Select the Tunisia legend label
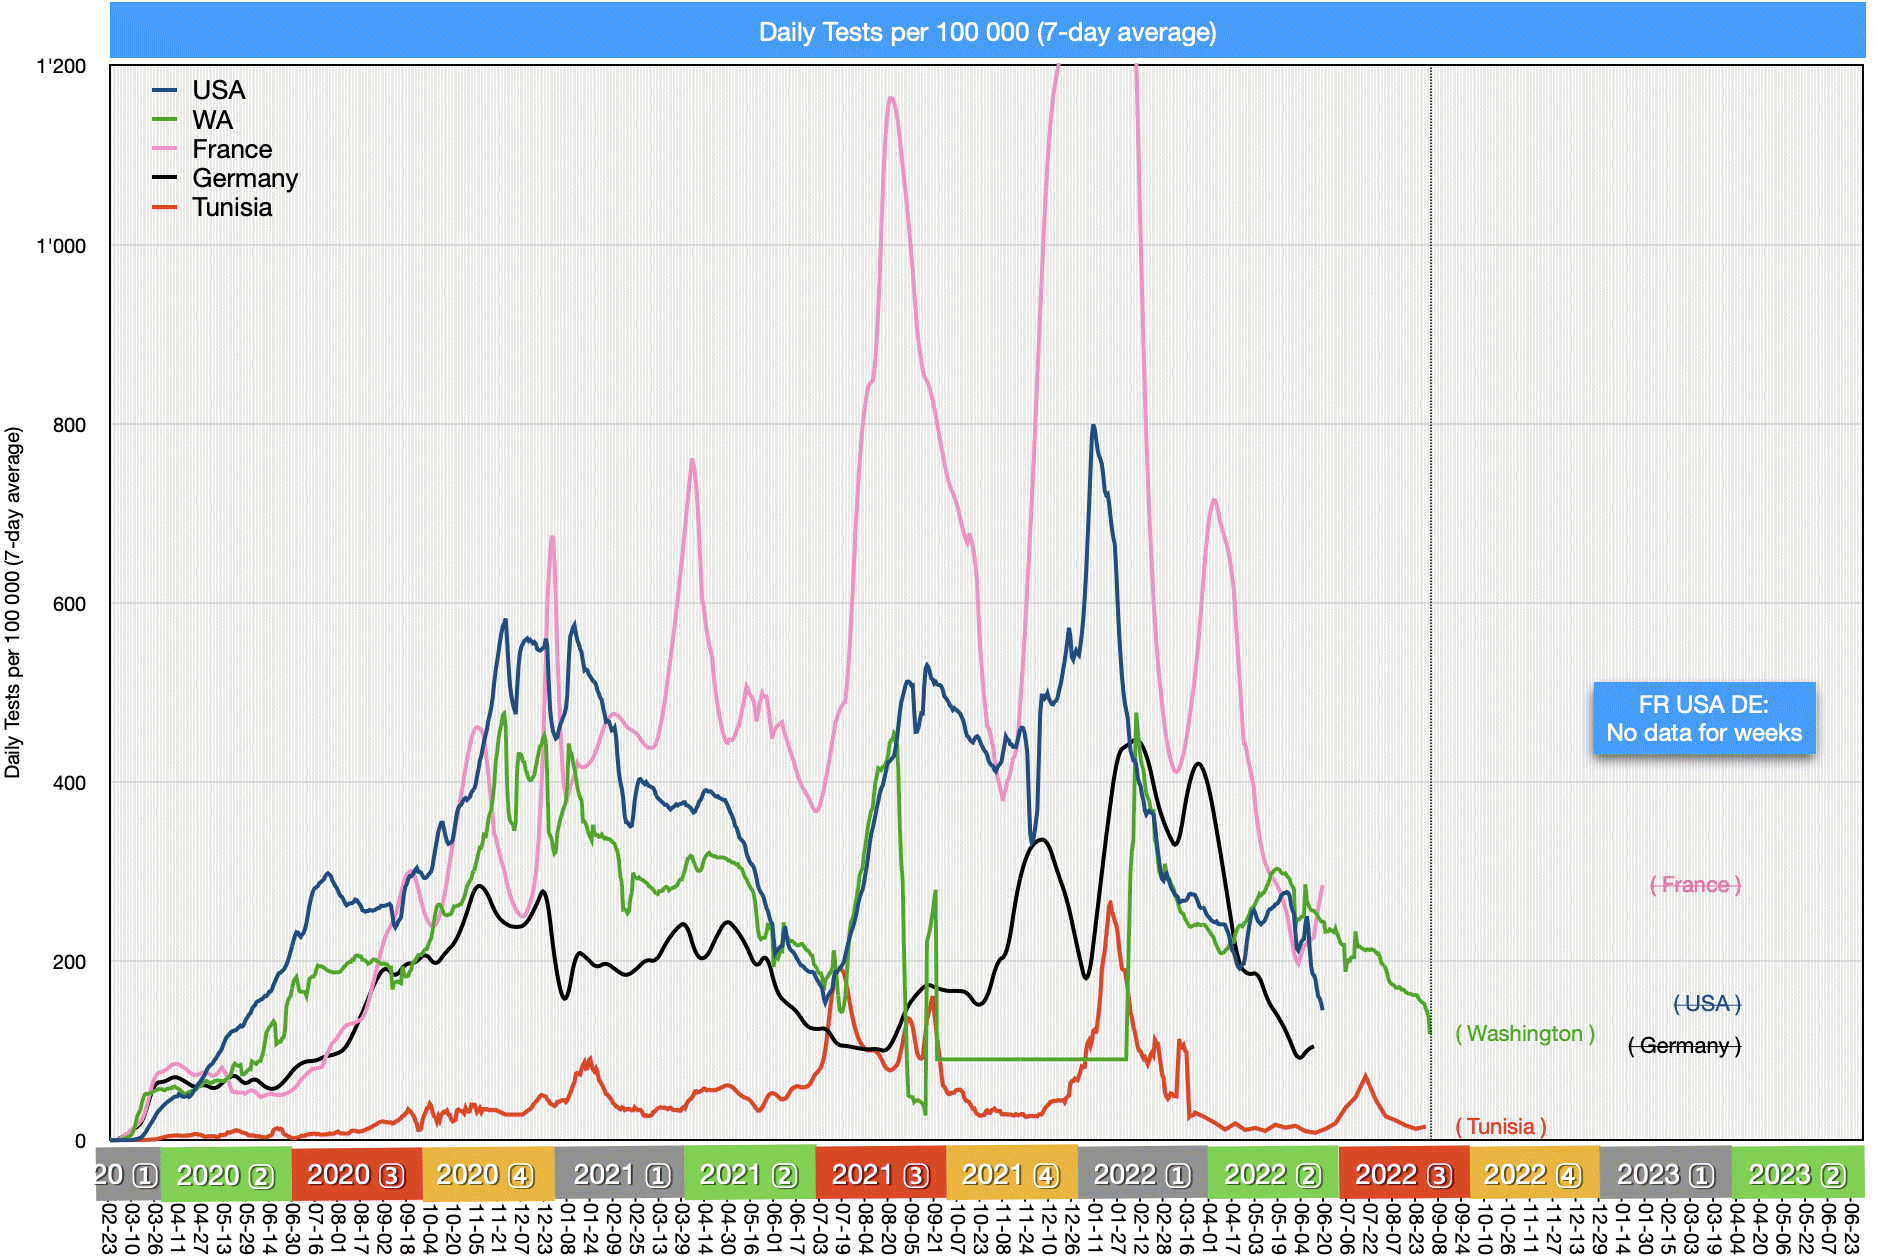Viewport: 1878px width, 1256px height. coord(232,207)
